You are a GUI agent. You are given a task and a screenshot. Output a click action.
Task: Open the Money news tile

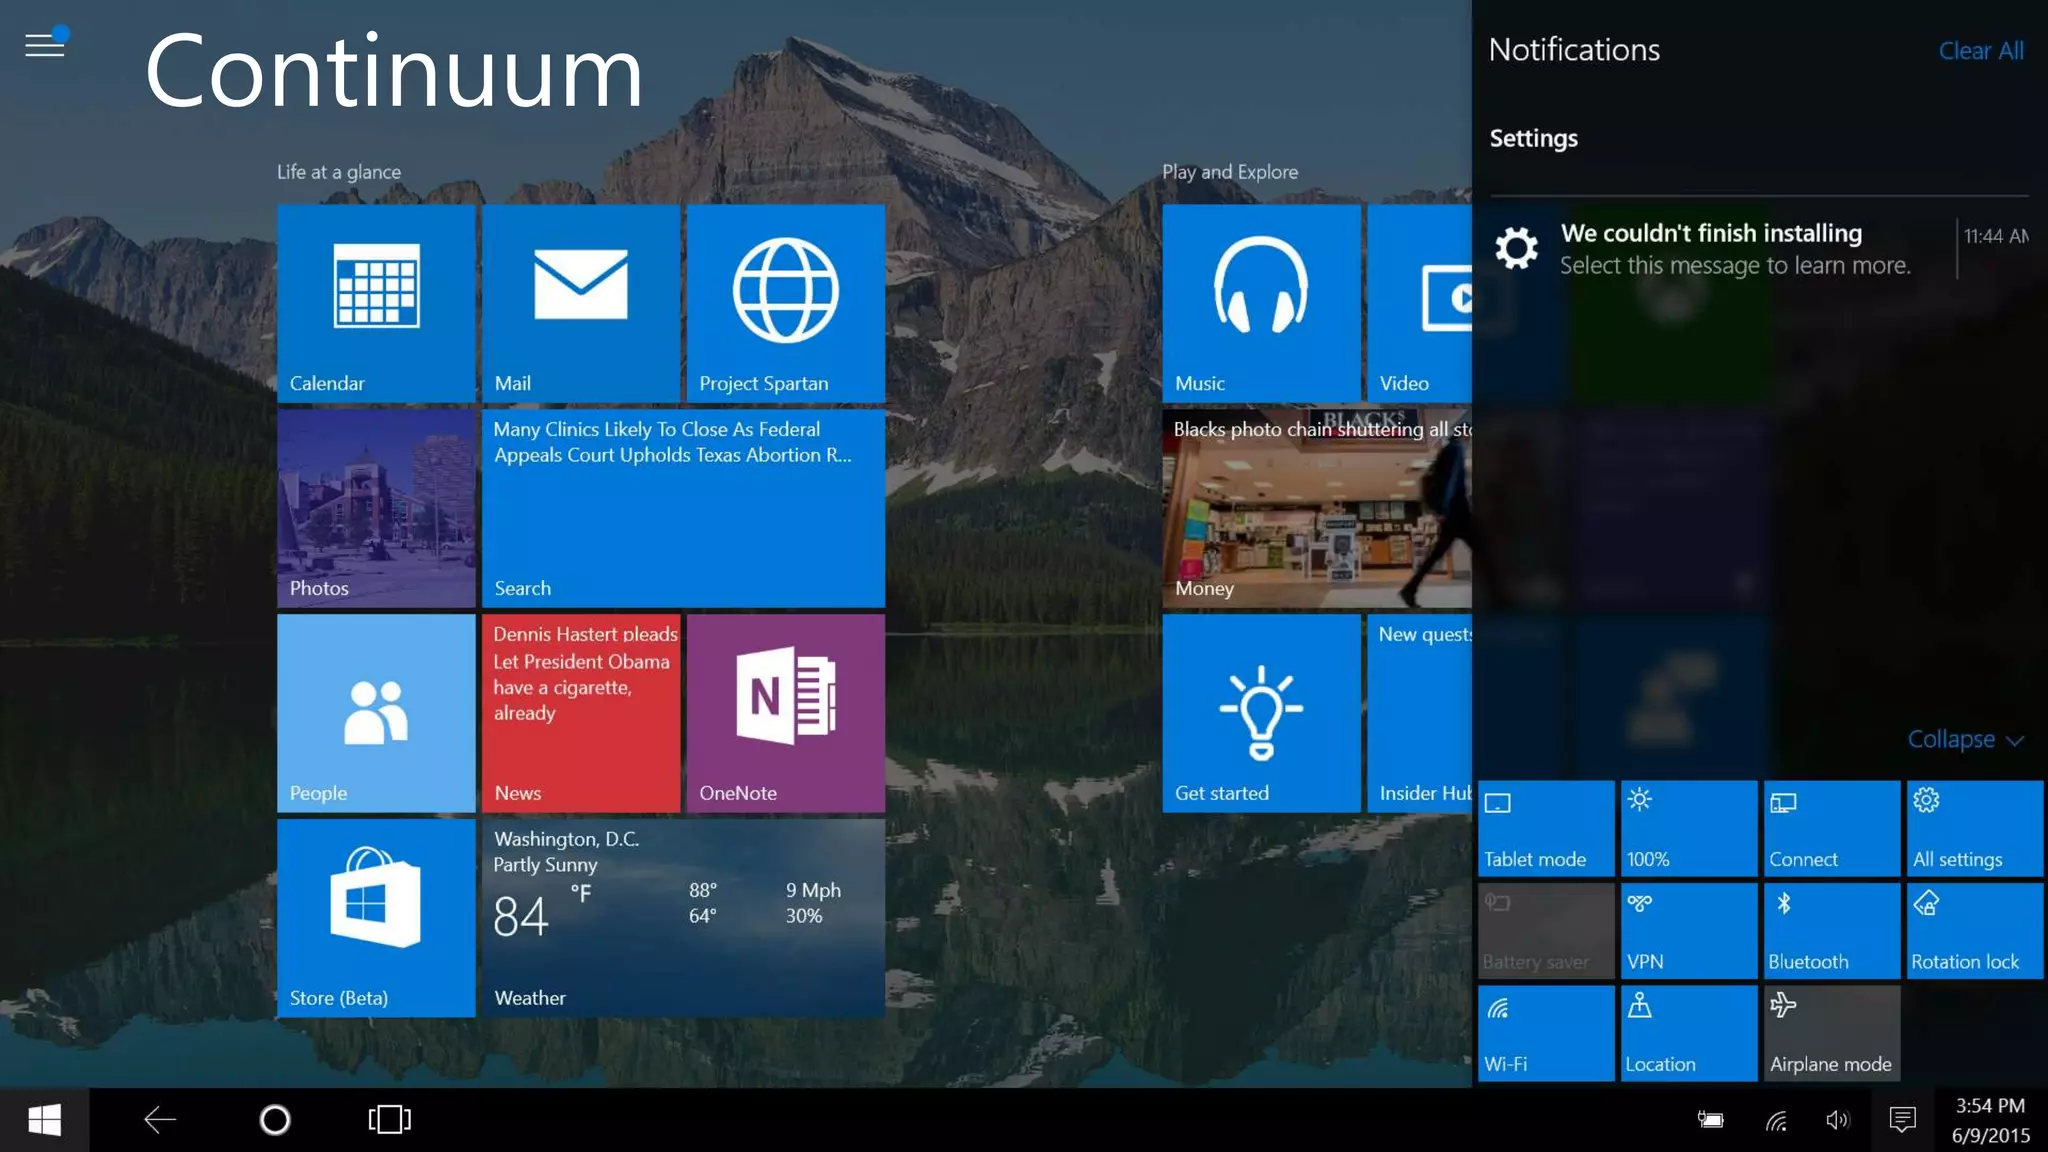(1317, 508)
